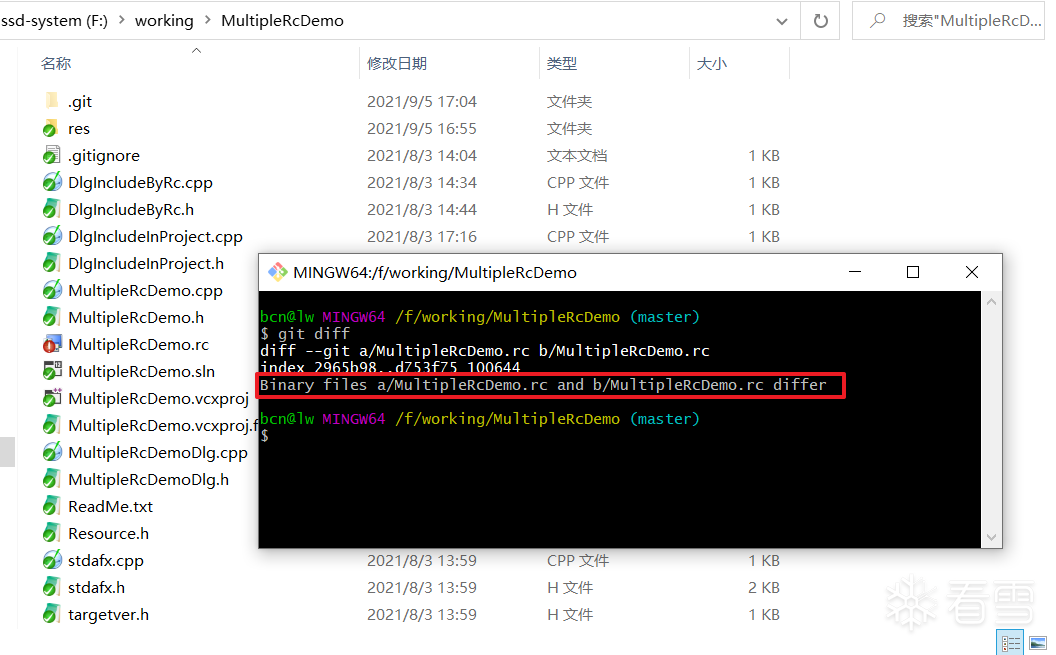Select the .gitignore file name

click(104, 156)
